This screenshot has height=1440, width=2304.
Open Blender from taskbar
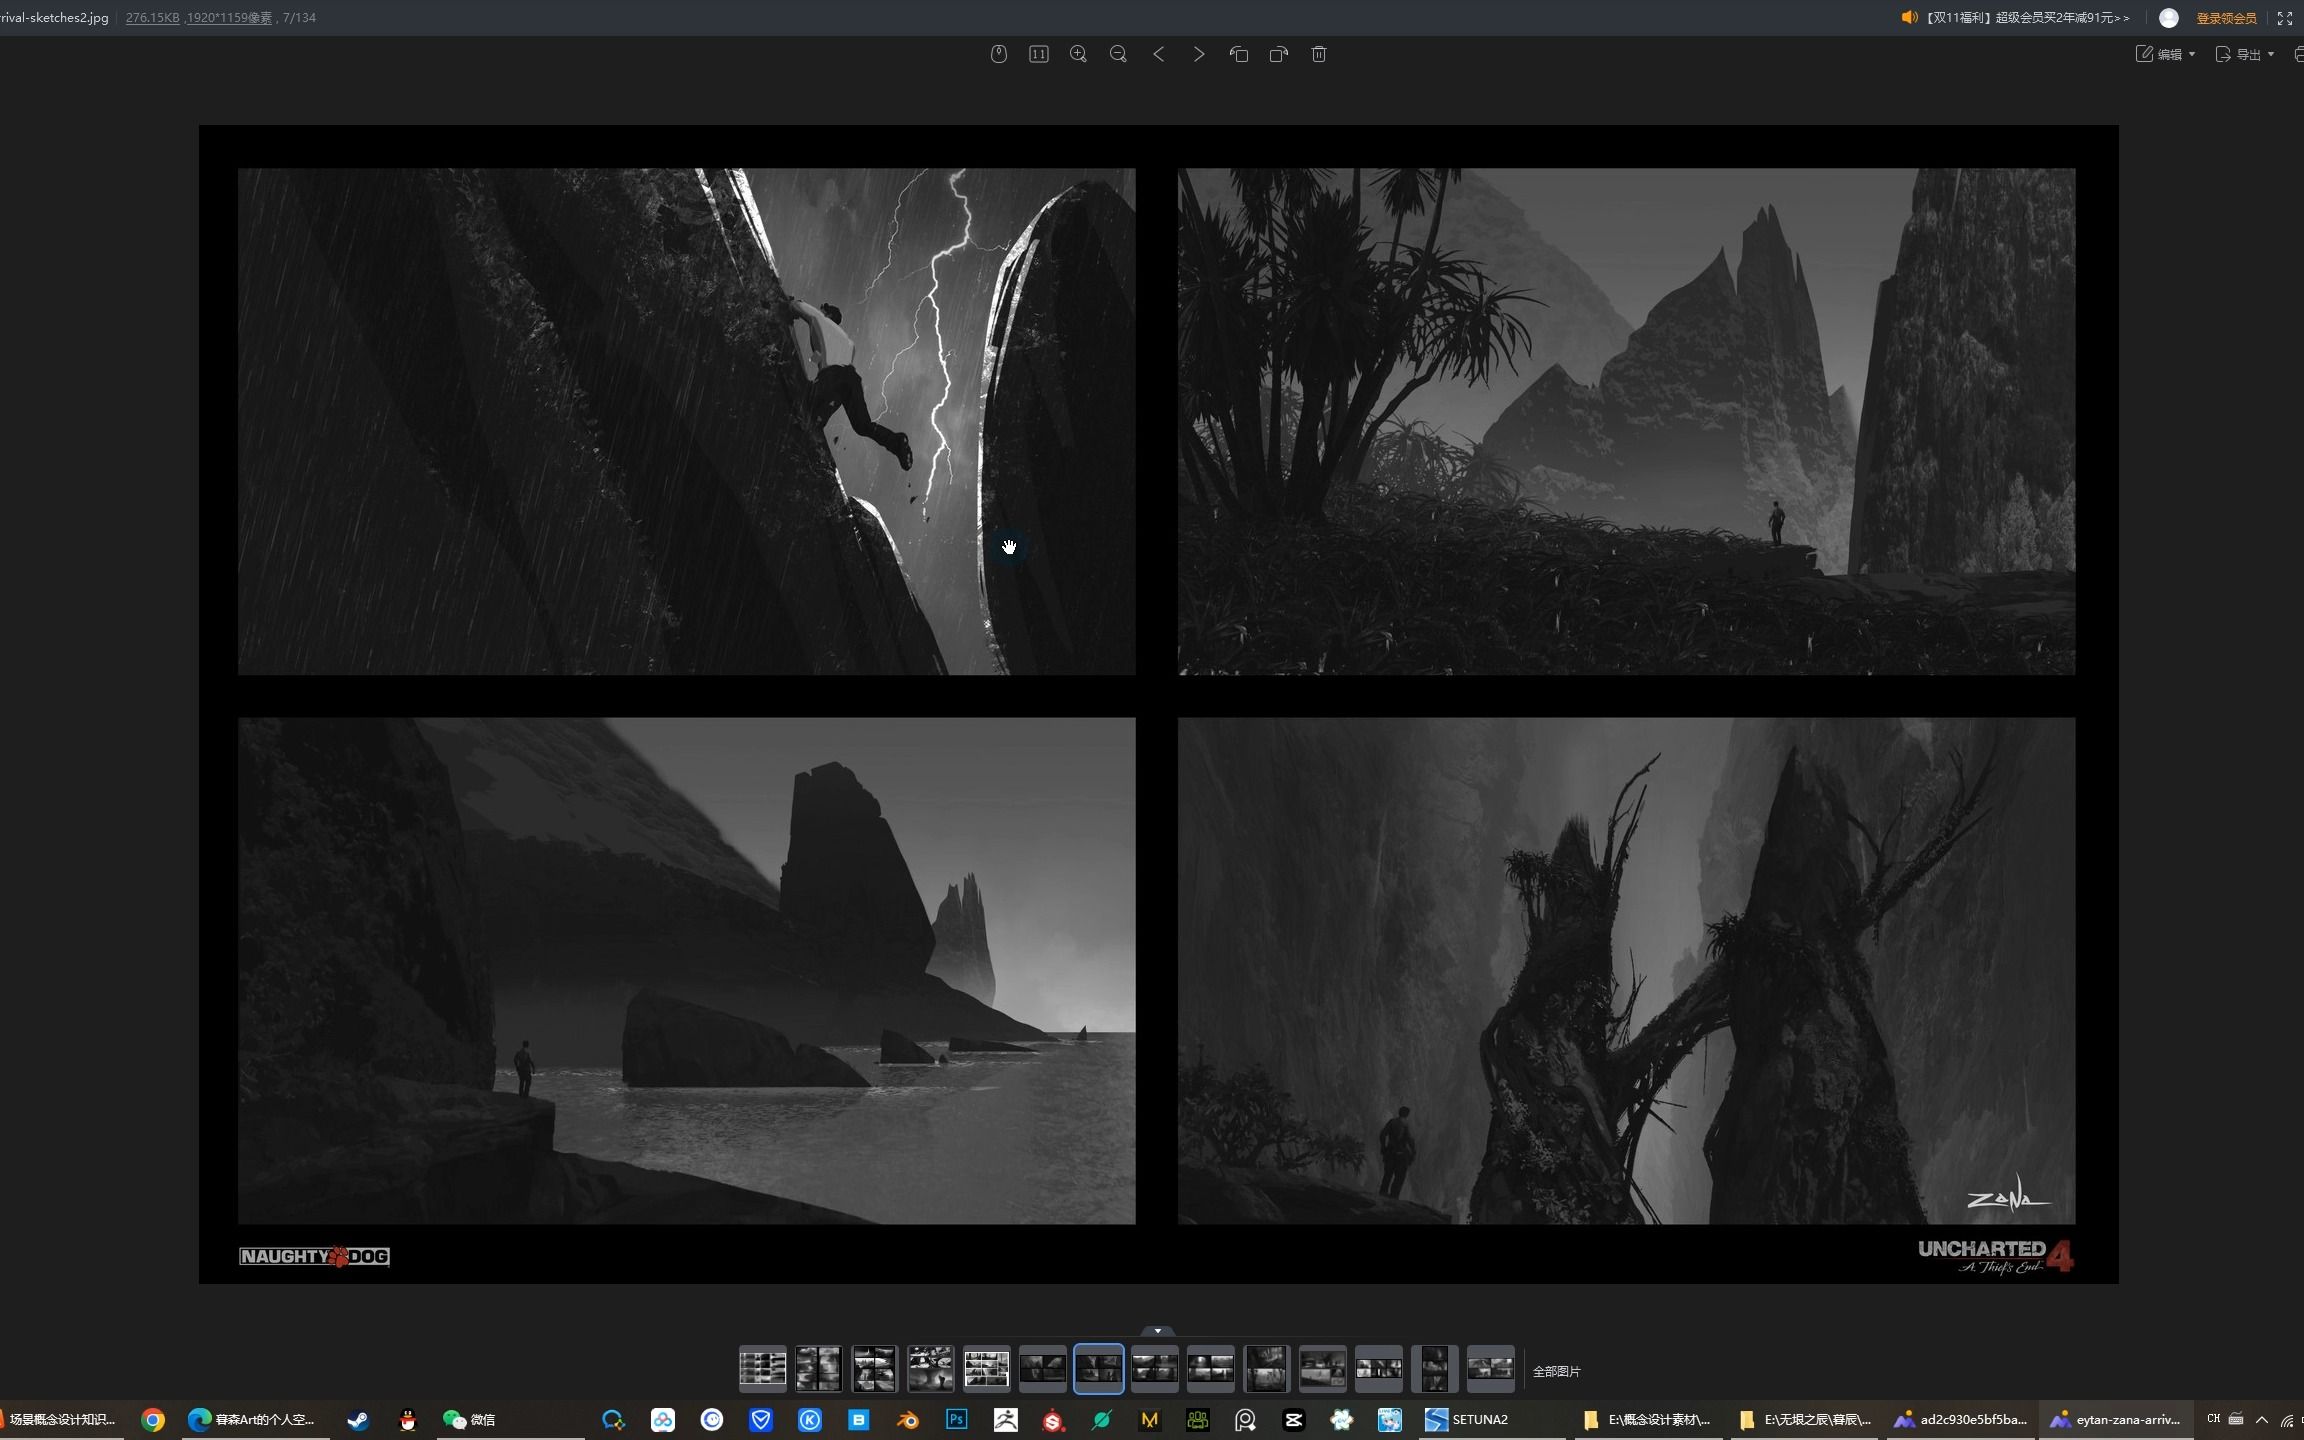tap(907, 1420)
